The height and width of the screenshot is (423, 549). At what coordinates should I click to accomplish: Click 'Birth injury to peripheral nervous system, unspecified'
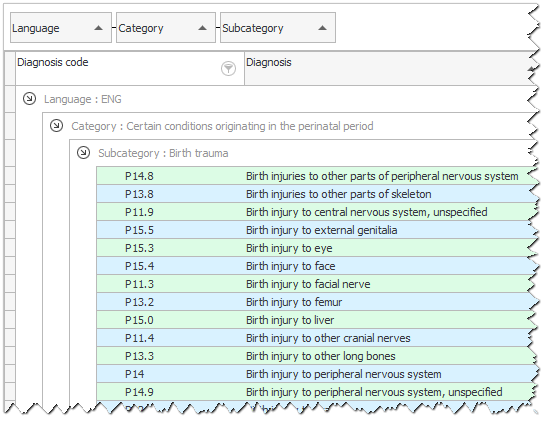(374, 392)
